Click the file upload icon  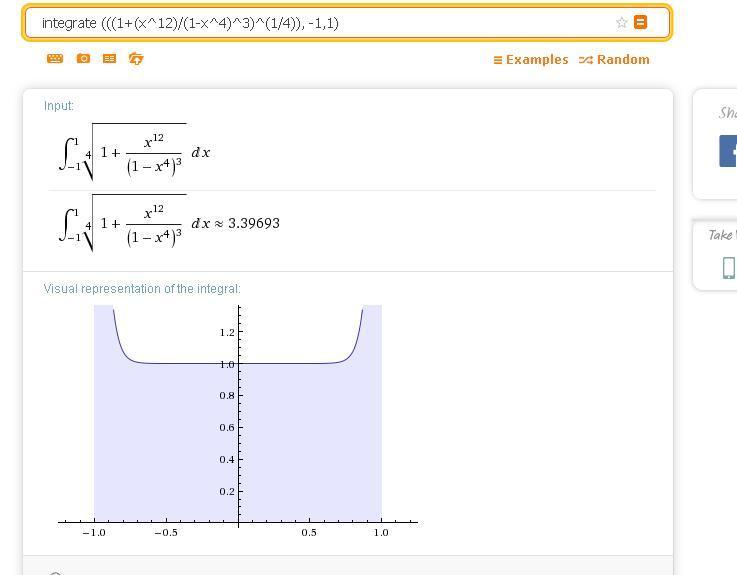136,59
